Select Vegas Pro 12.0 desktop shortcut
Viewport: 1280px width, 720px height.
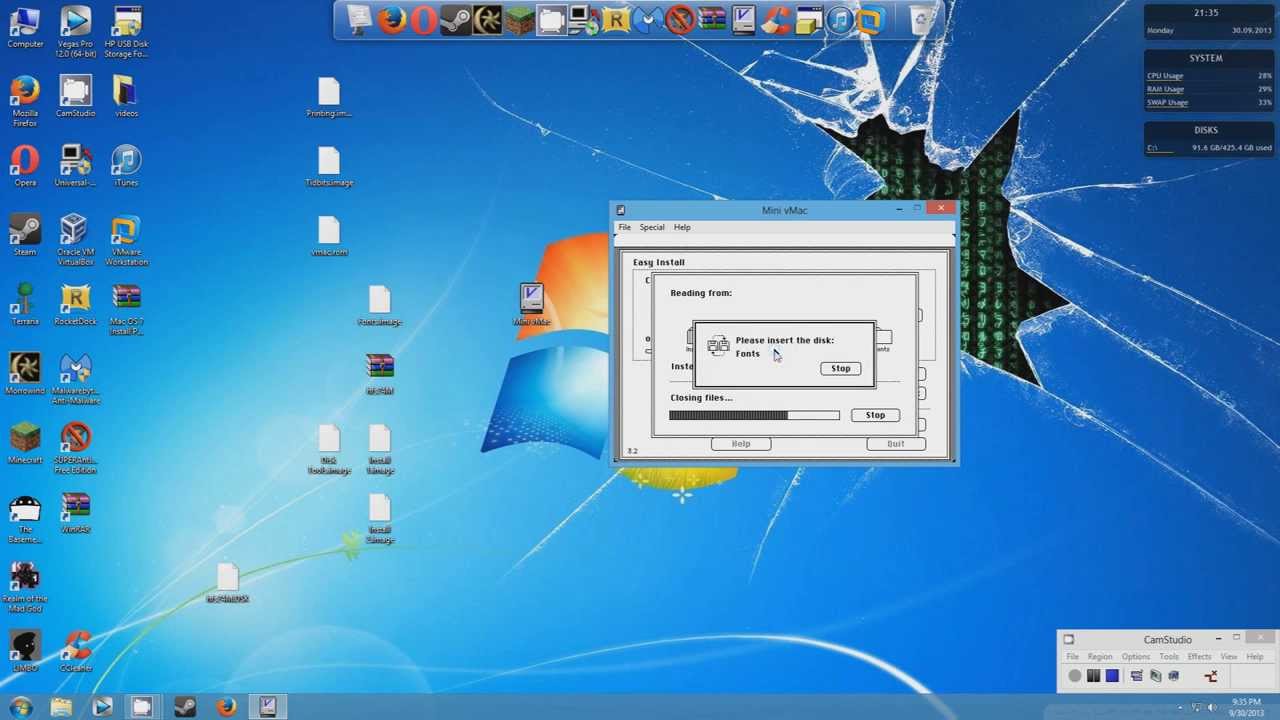coord(75,32)
